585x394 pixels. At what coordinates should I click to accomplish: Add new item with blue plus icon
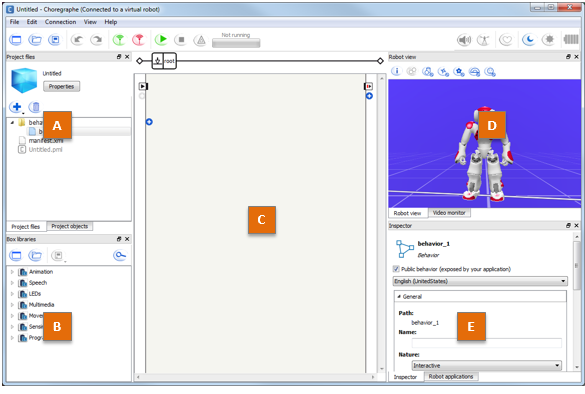(16, 107)
